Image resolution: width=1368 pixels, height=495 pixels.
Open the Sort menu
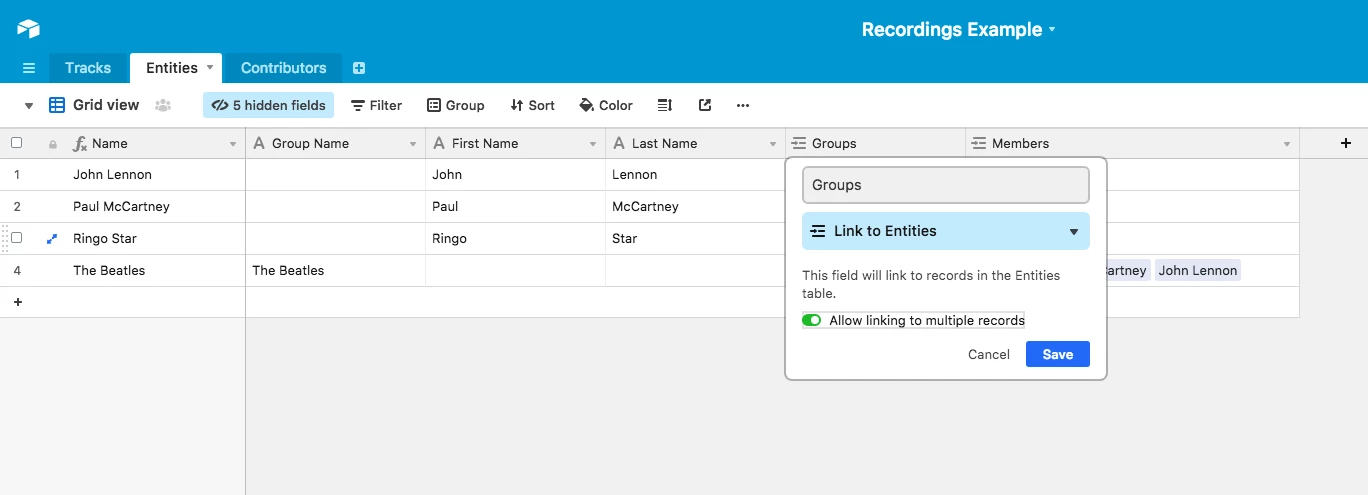[532, 105]
